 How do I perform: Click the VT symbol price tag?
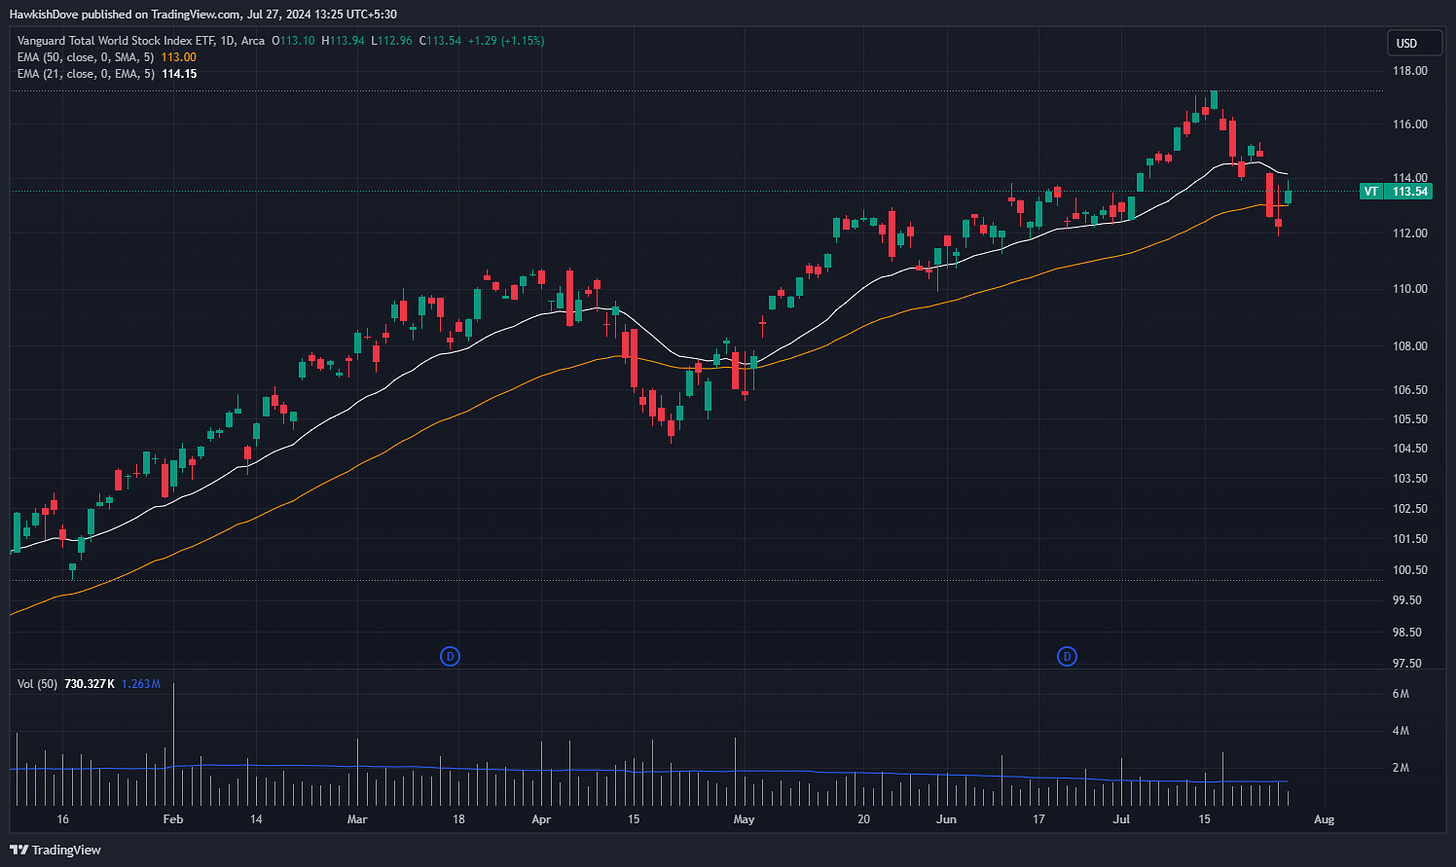pyautogui.click(x=1371, y=191)
